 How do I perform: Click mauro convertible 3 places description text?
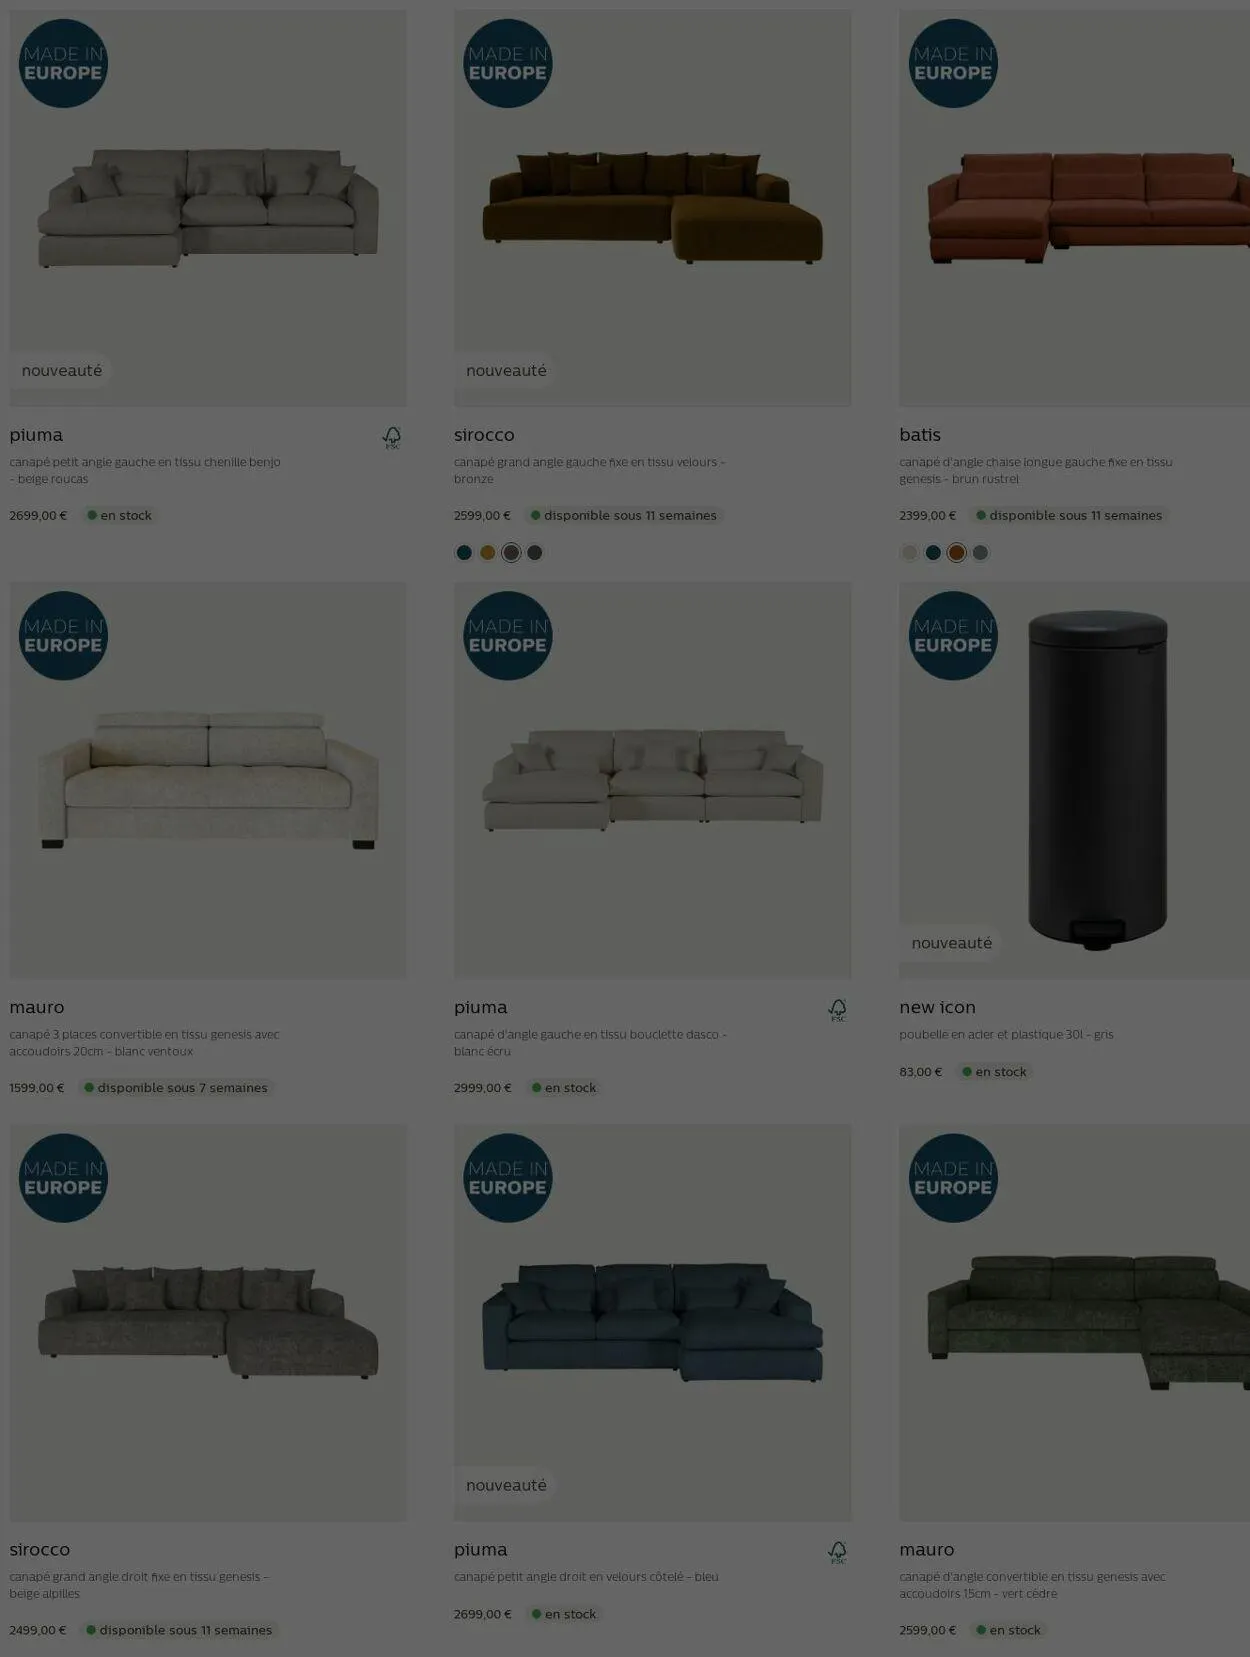(144, 1043)
